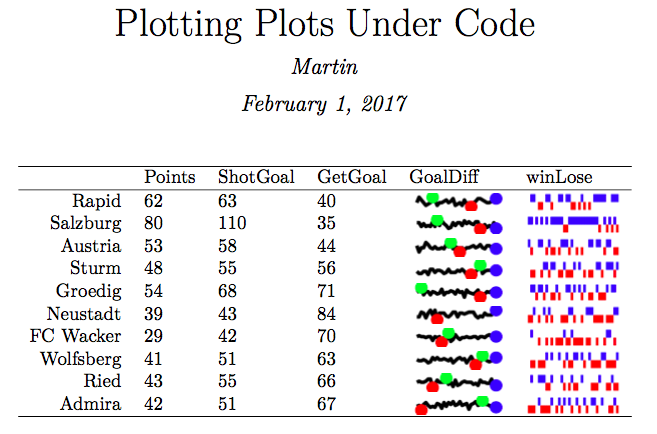Click the title Plotting Plots Under Code
The width and height of the screenshot is (657, 434).
(325, 24)
